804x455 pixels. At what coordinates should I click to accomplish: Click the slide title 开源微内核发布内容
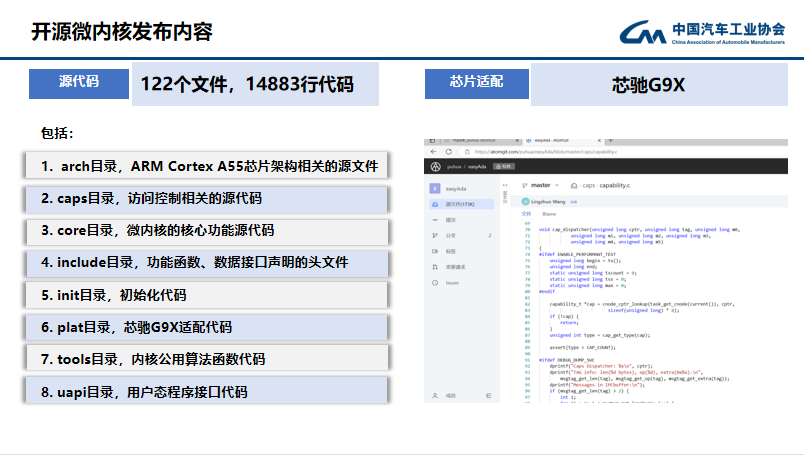(122, 31)
